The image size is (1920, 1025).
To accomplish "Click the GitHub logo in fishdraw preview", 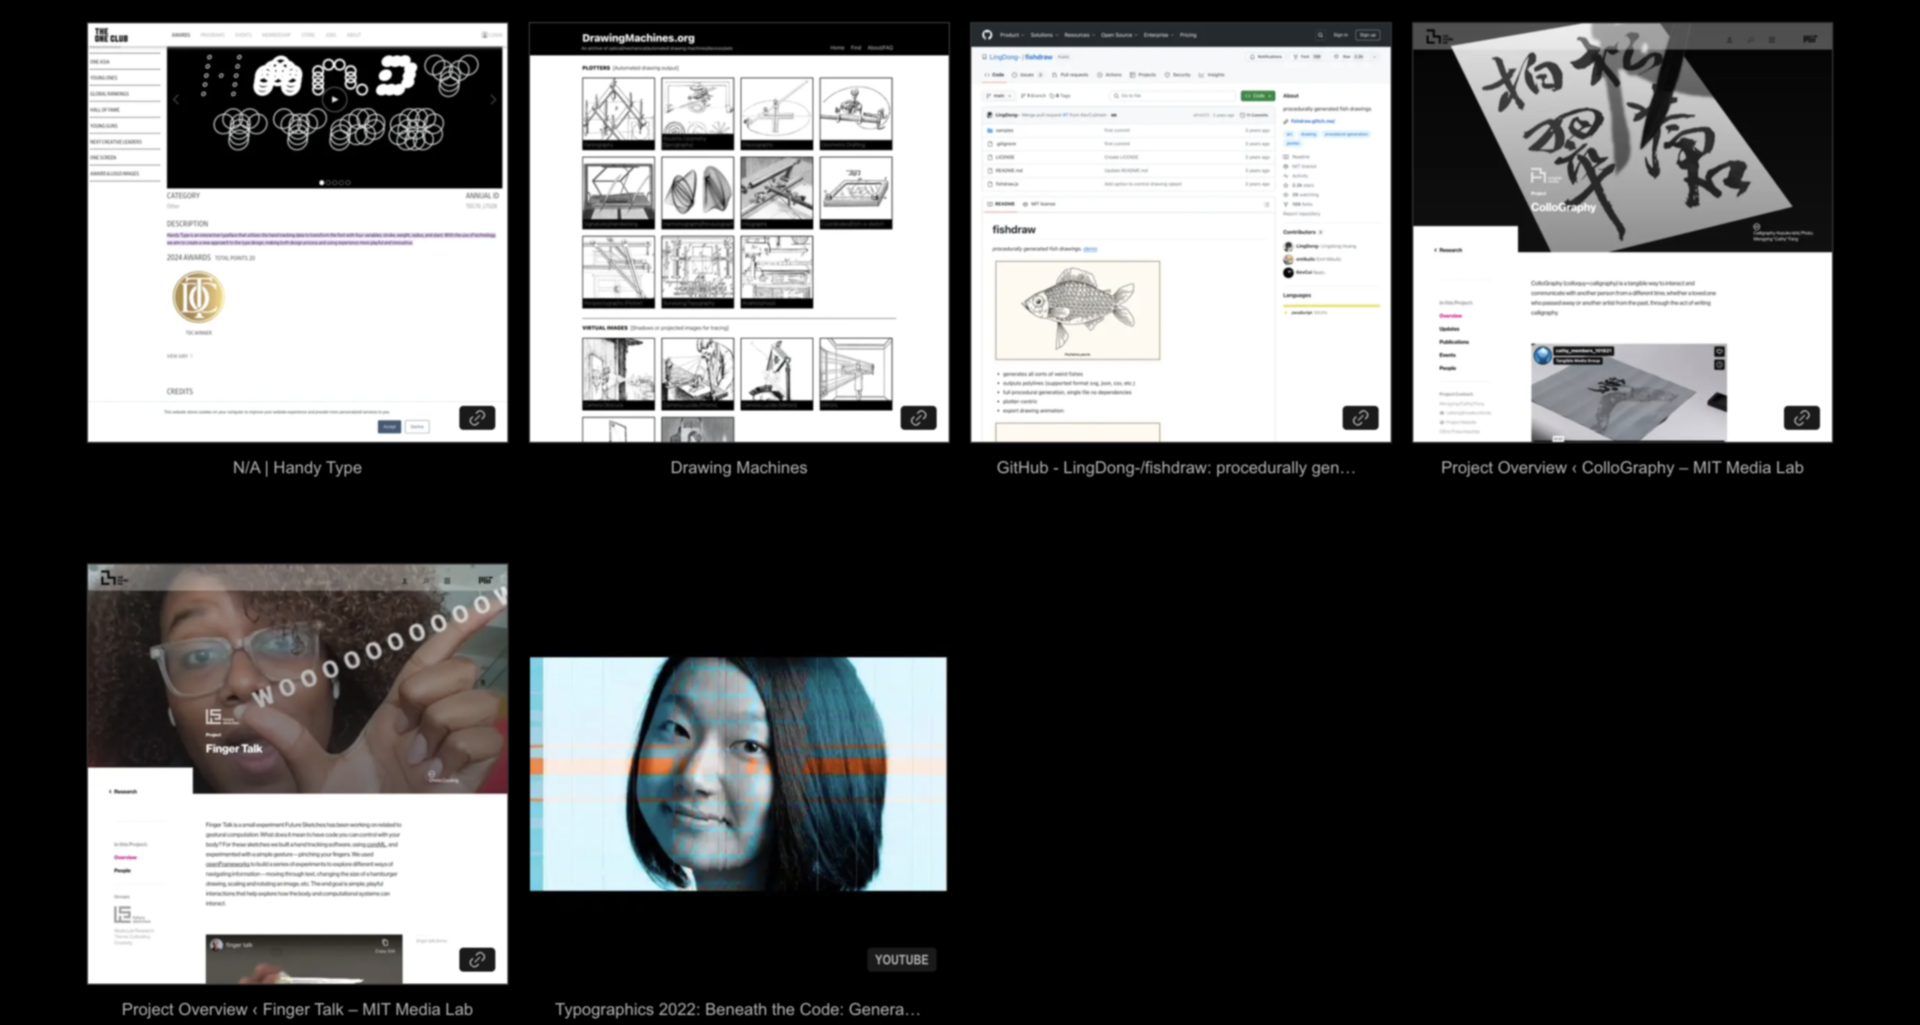I will coord(987,35).
